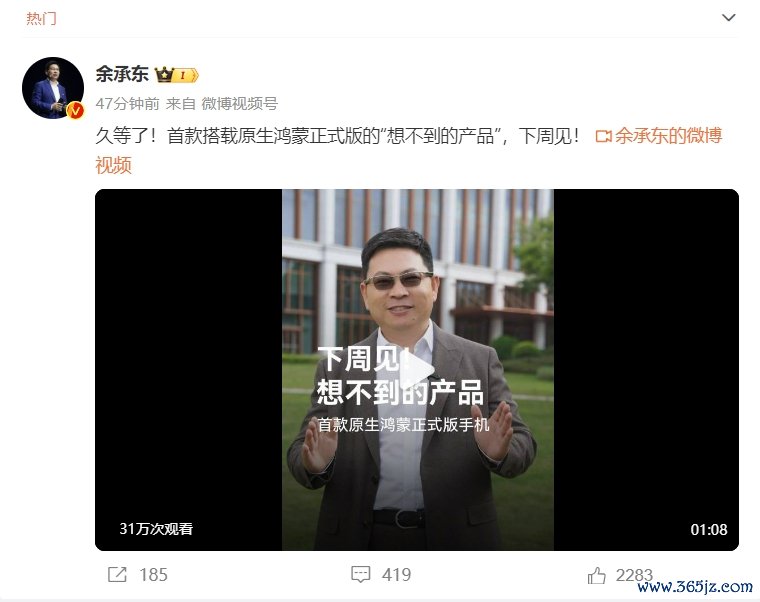Click the 47分钟前 post timestamp
The width and height of the screenshot is (760, 602).
pyautogui.click(x=127, y=103)
